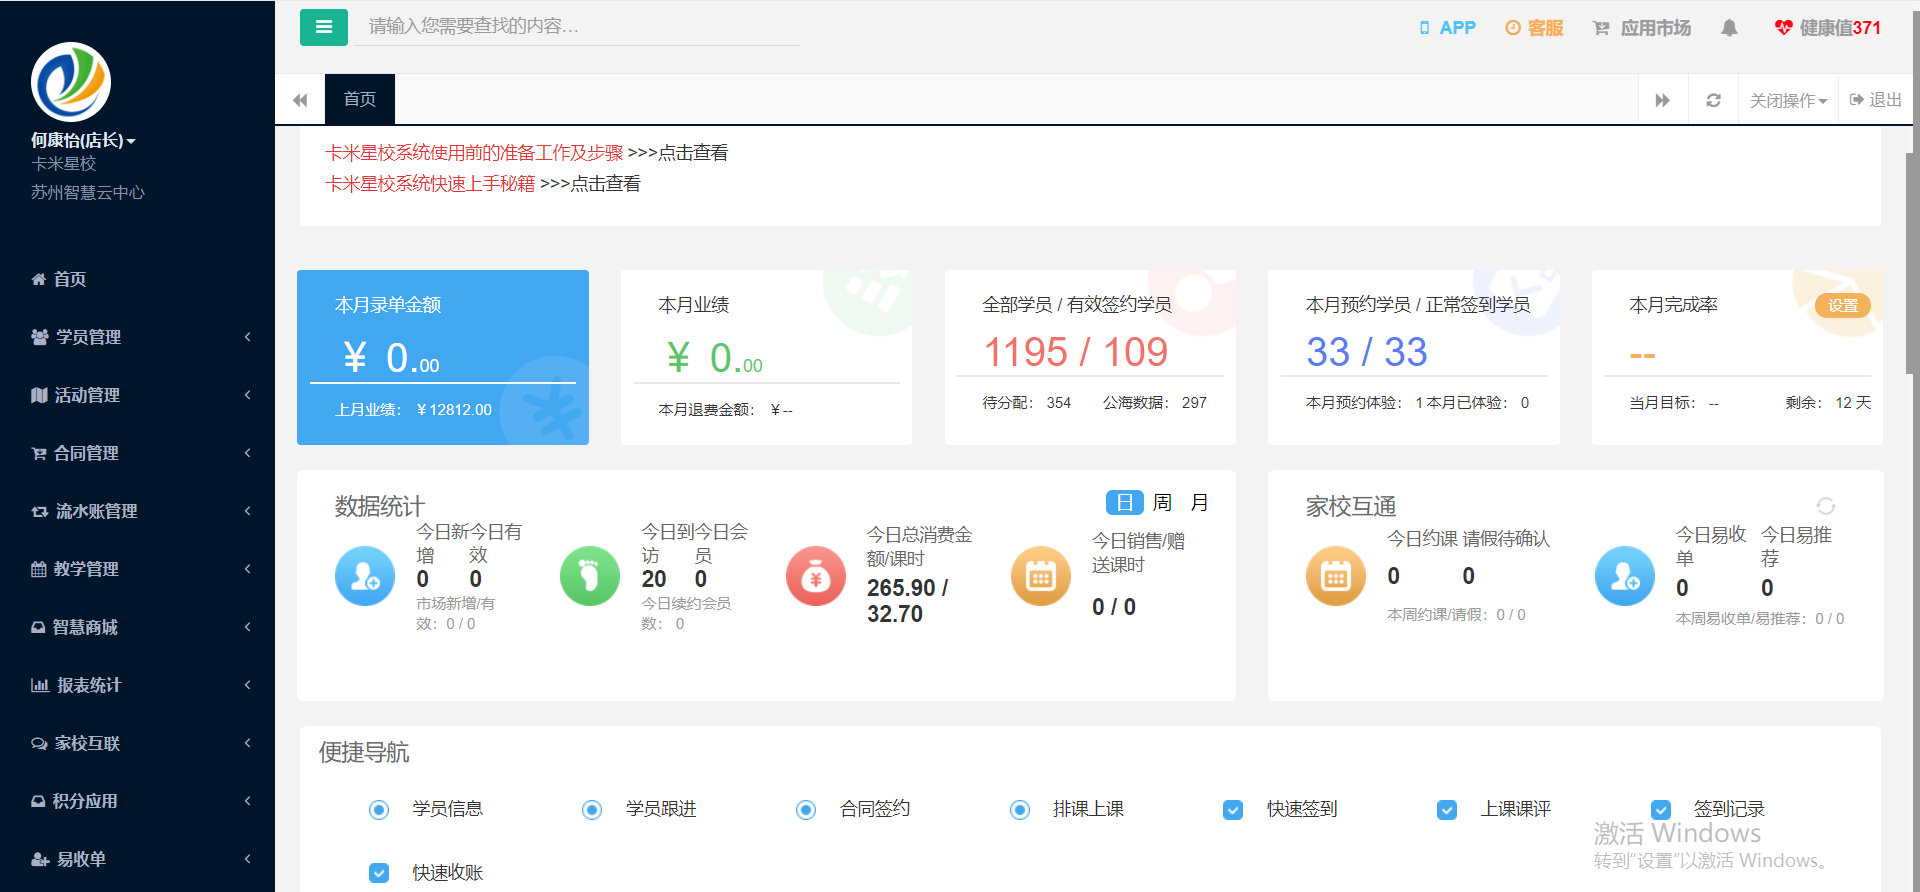Toggle the 签到记录 checkbox
The height and width of the screenshot is (892, 1920).
point(1661,810)
